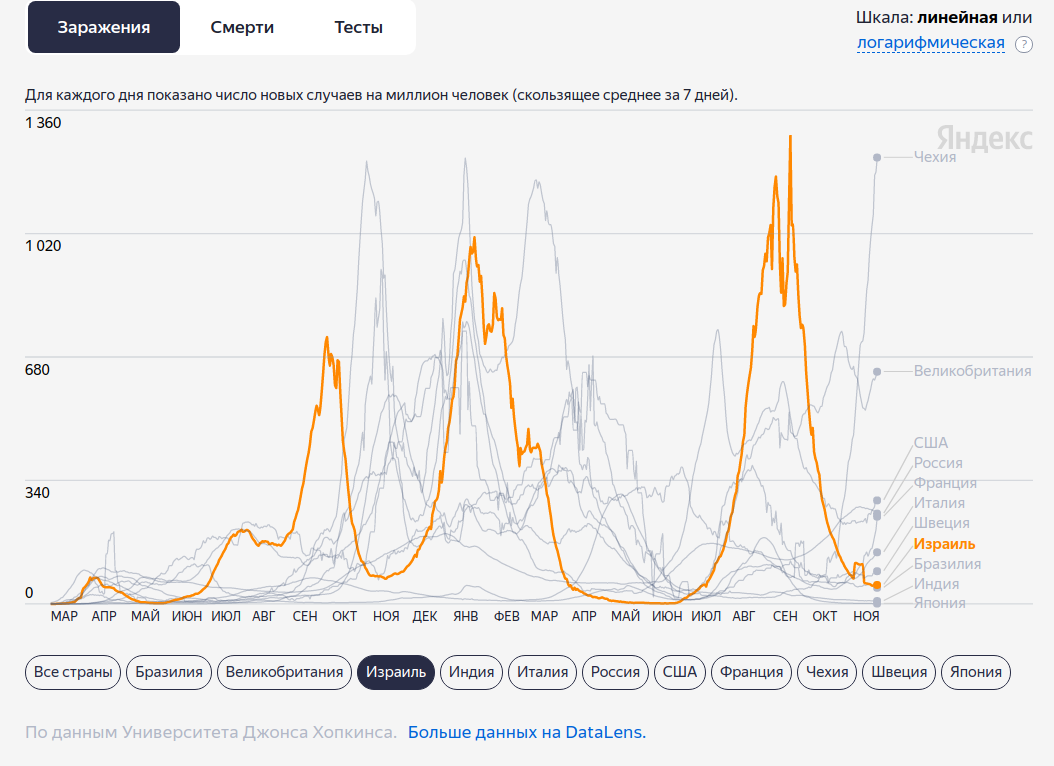Toggle the Все страны filter
The image size is (1054, 766).
pos(73,672)
